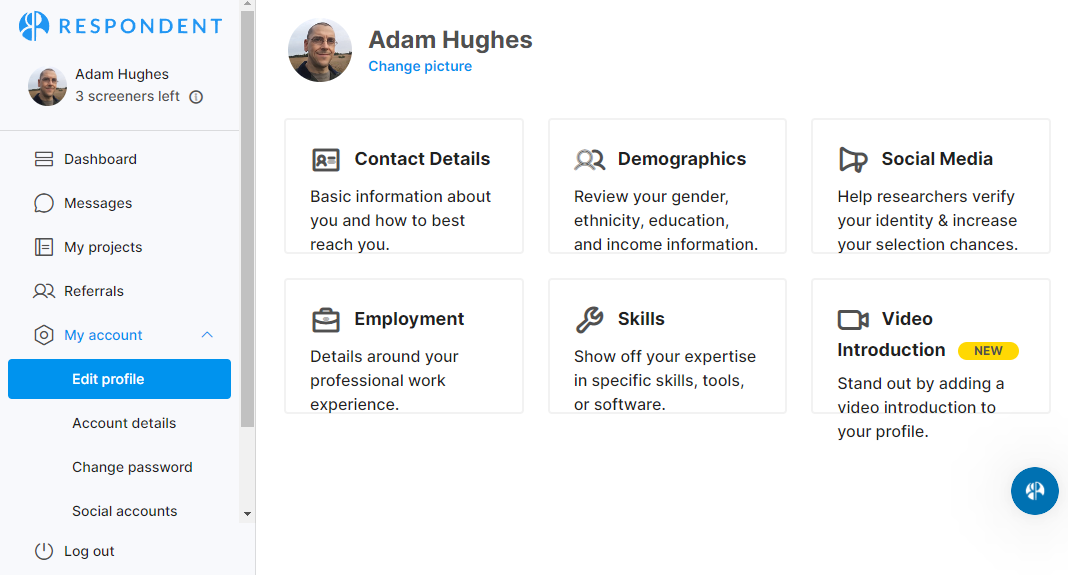Image resolution: width=1068 pixels, height=575 pixels.
Task: Click Adam Hughes' large profile photo
Action: 320,50
